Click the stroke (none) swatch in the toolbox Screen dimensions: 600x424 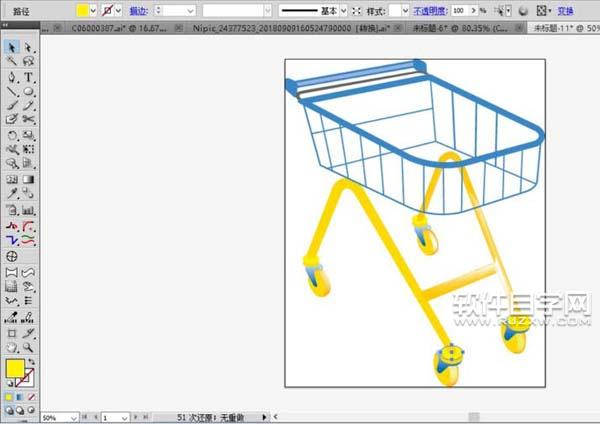(x=28, y=380)
